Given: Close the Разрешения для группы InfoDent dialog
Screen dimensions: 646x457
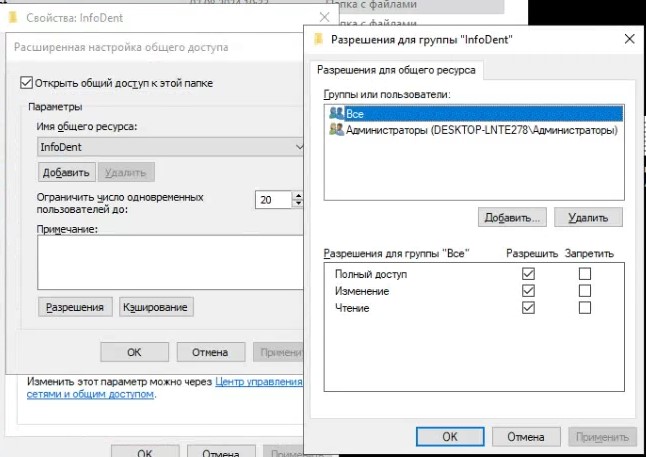Looking at the screenshot, I should pyautogui.click(x=629, y=39).
